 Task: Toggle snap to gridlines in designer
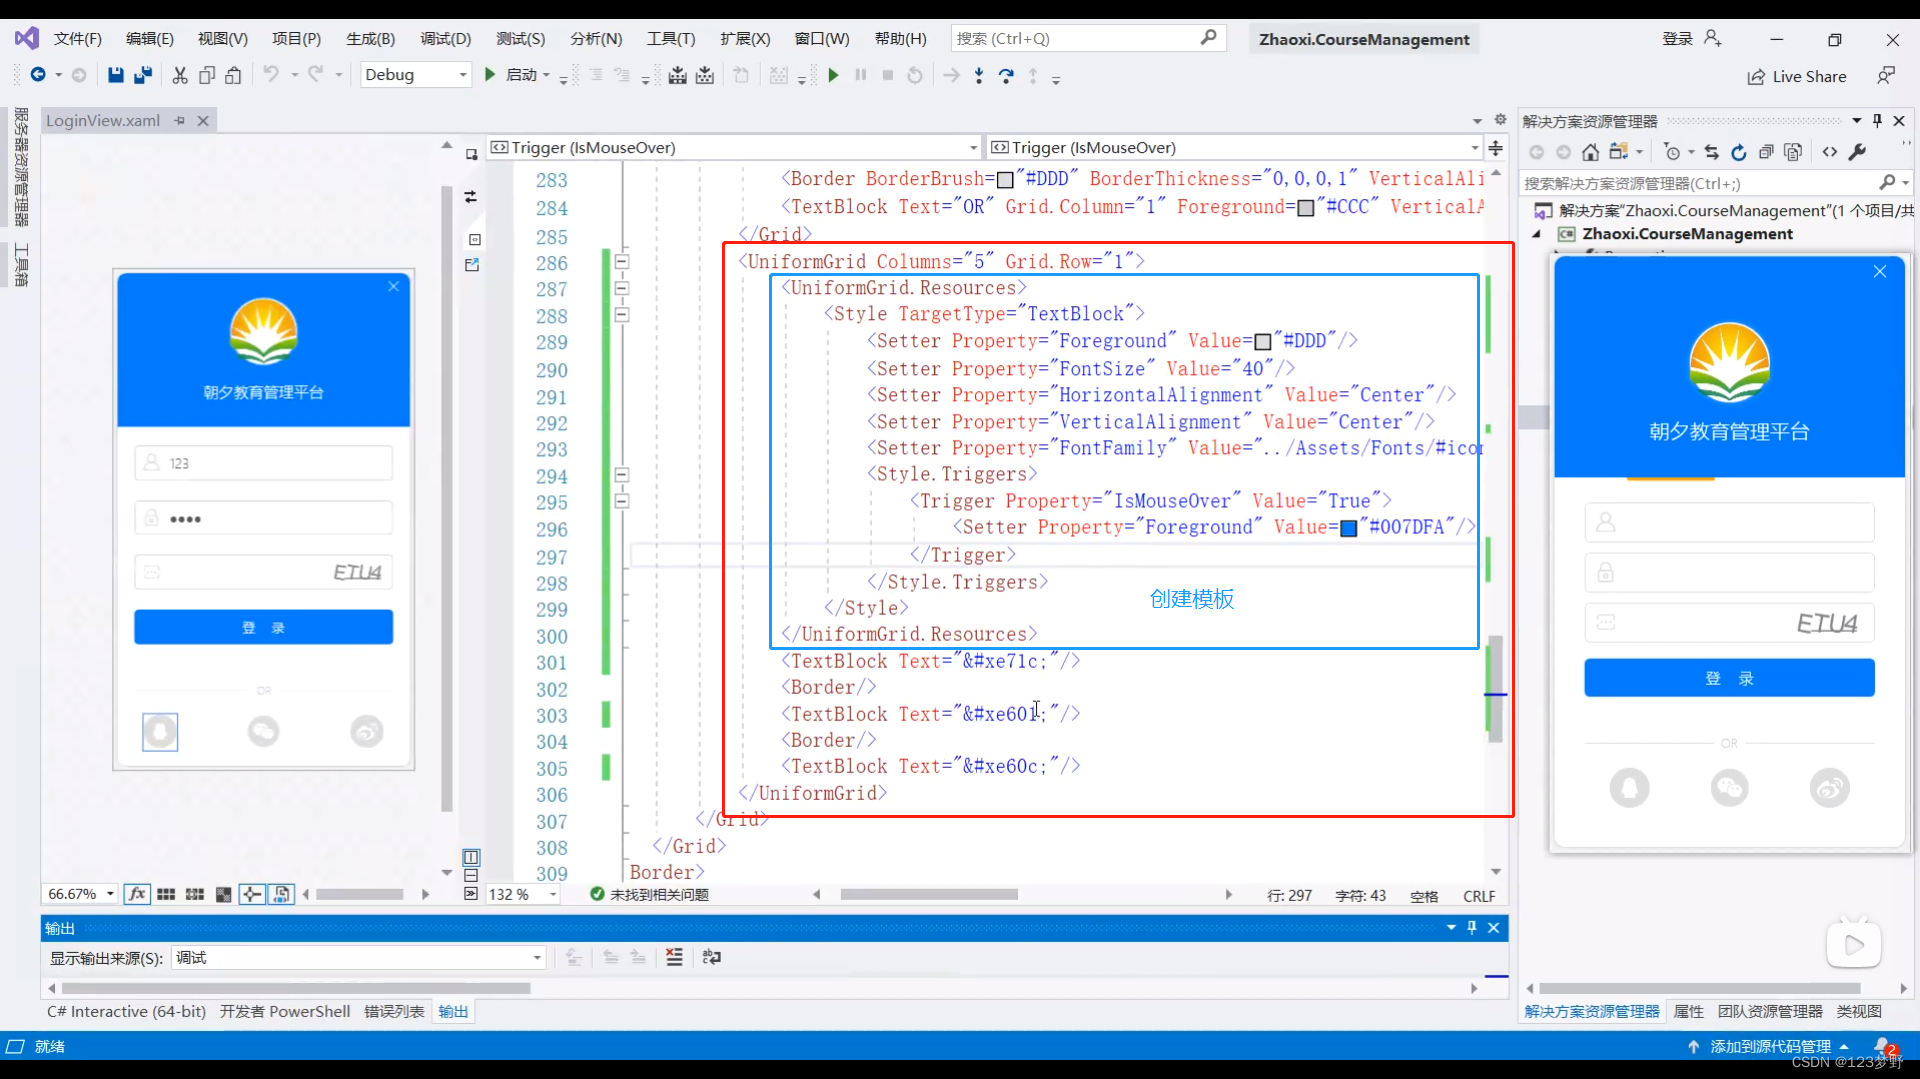195,894
